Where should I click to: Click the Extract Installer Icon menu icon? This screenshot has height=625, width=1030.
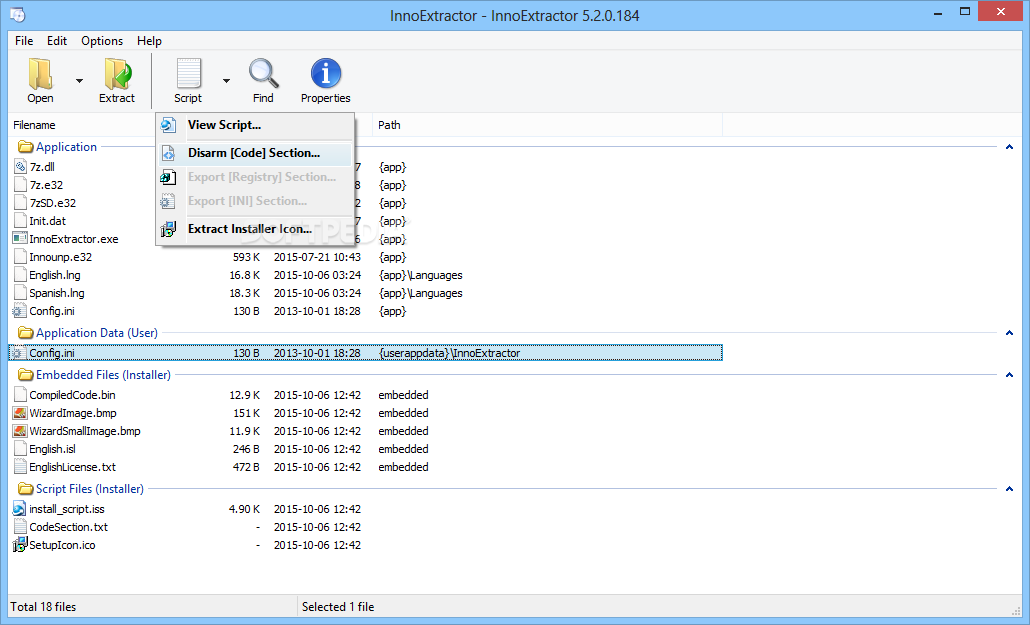(x=169, y=229)
